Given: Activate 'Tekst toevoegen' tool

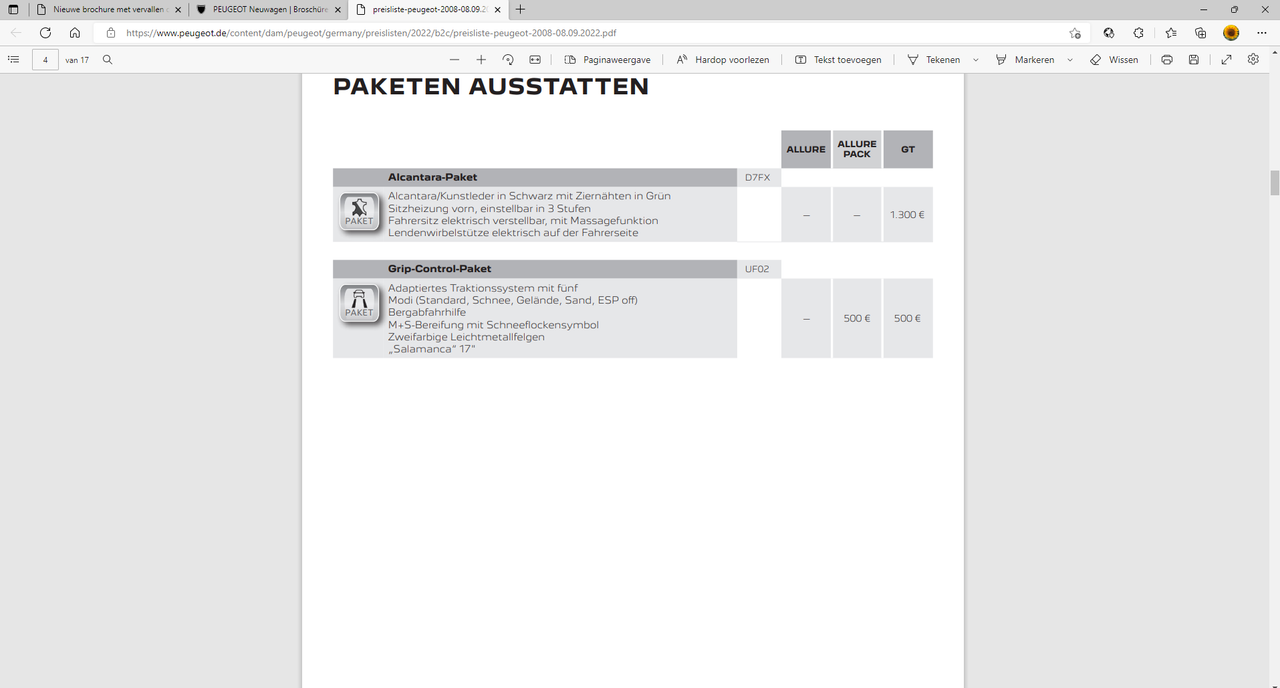Looking at the screenshot, I should pos(838,60).
